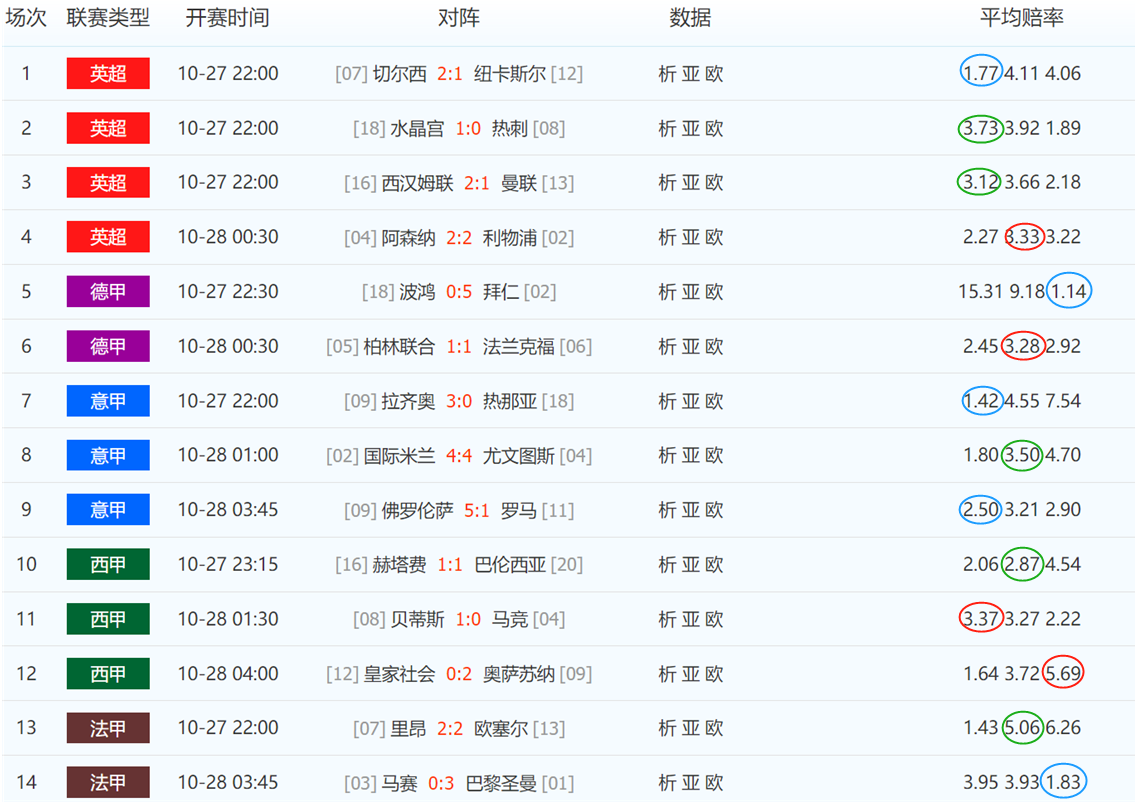
Task: Click the 切尔西 team name
Action: 400,73
